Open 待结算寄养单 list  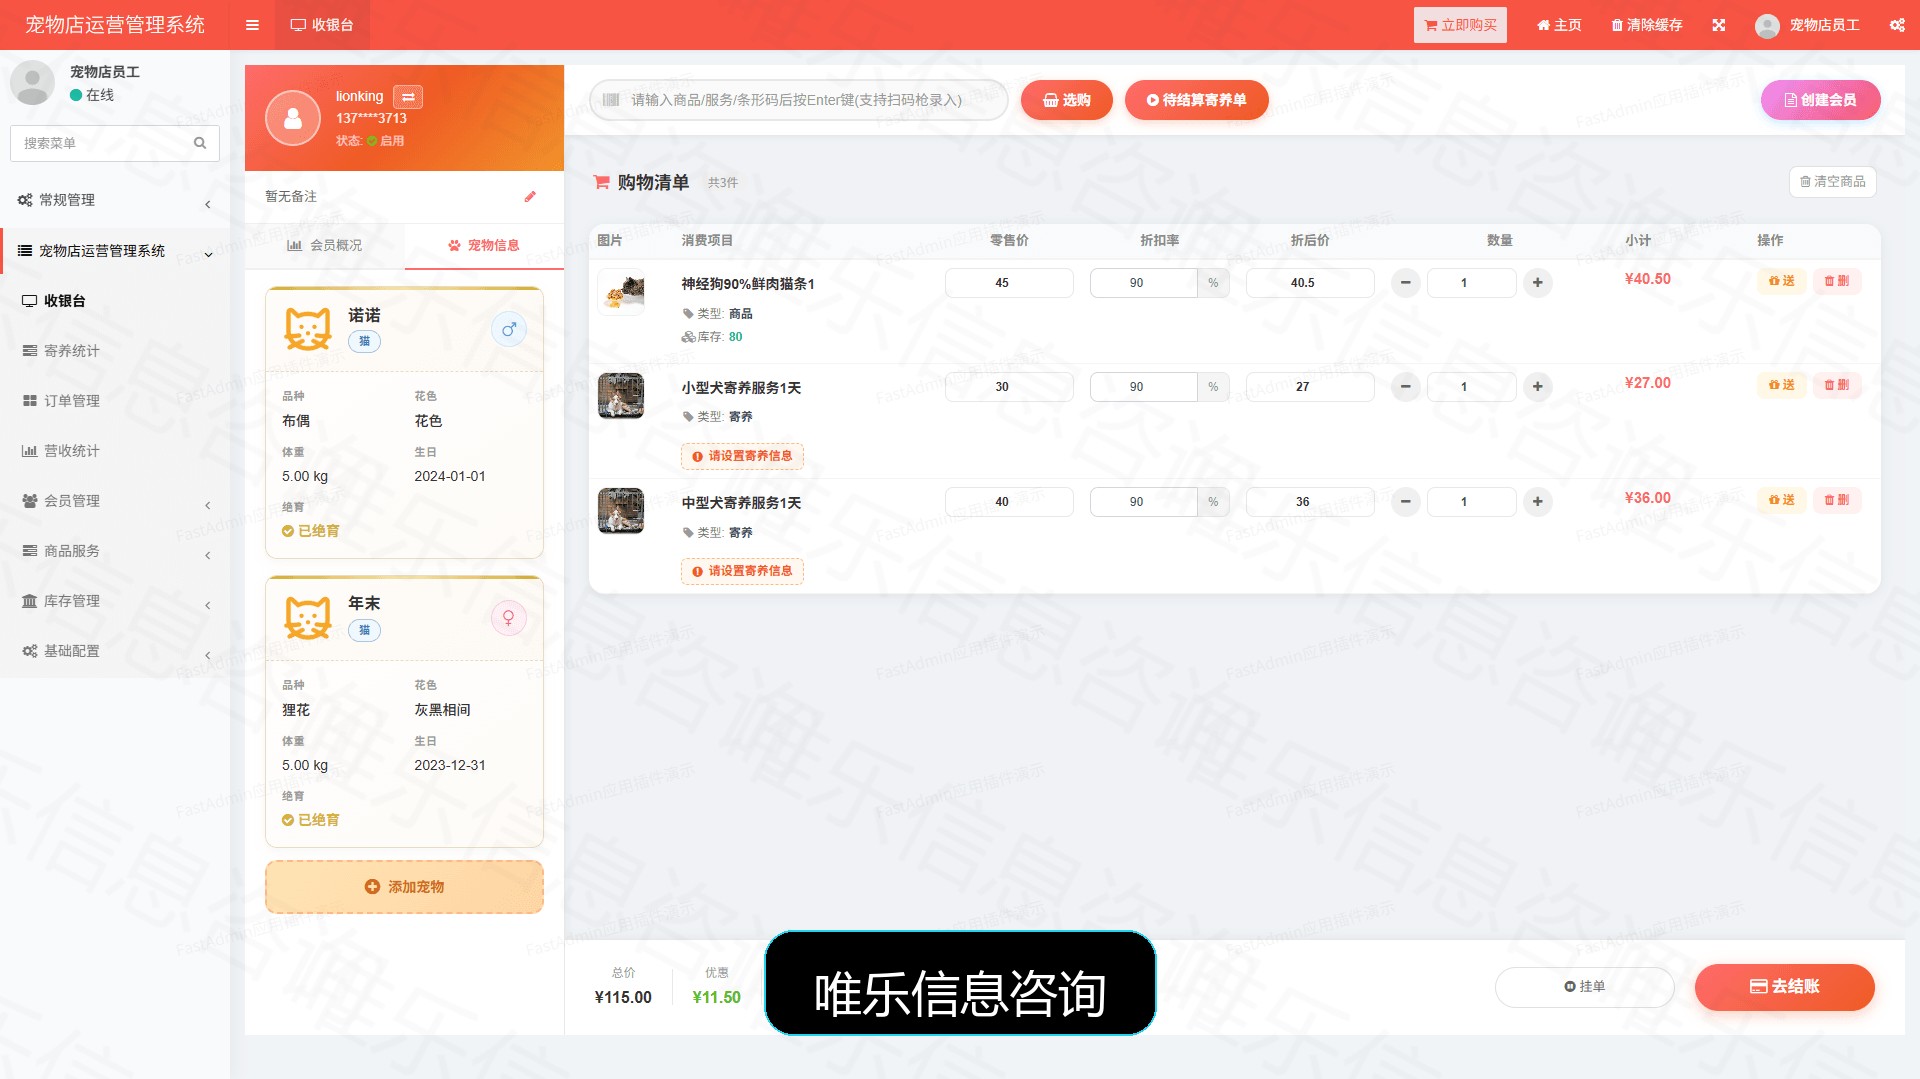[x=1196, y=100]
